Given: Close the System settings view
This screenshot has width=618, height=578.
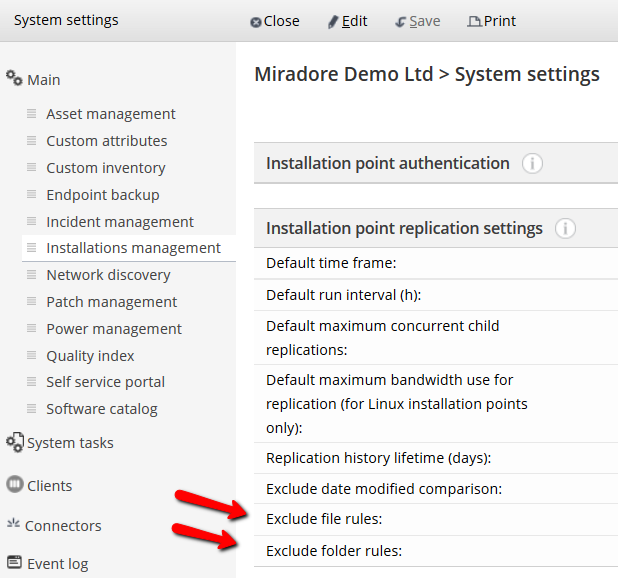Looking at the screenshot, I should click(275, 21).
